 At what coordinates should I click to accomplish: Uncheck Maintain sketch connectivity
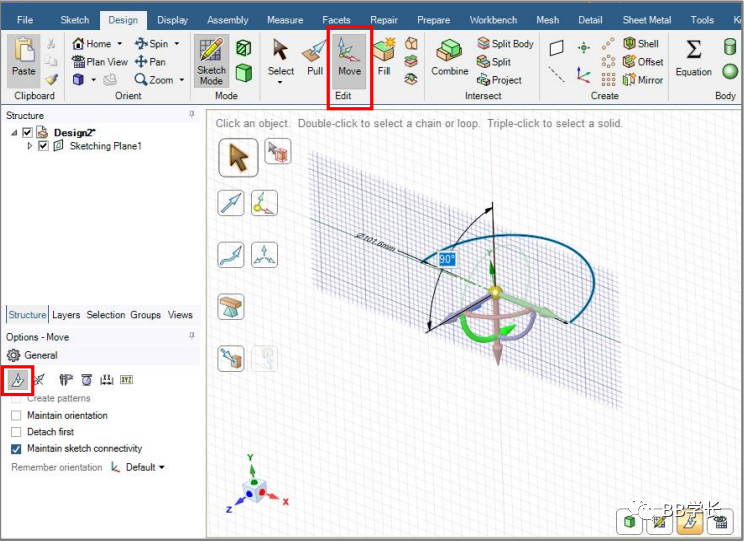pyautogui.click(x=16, y=449)
